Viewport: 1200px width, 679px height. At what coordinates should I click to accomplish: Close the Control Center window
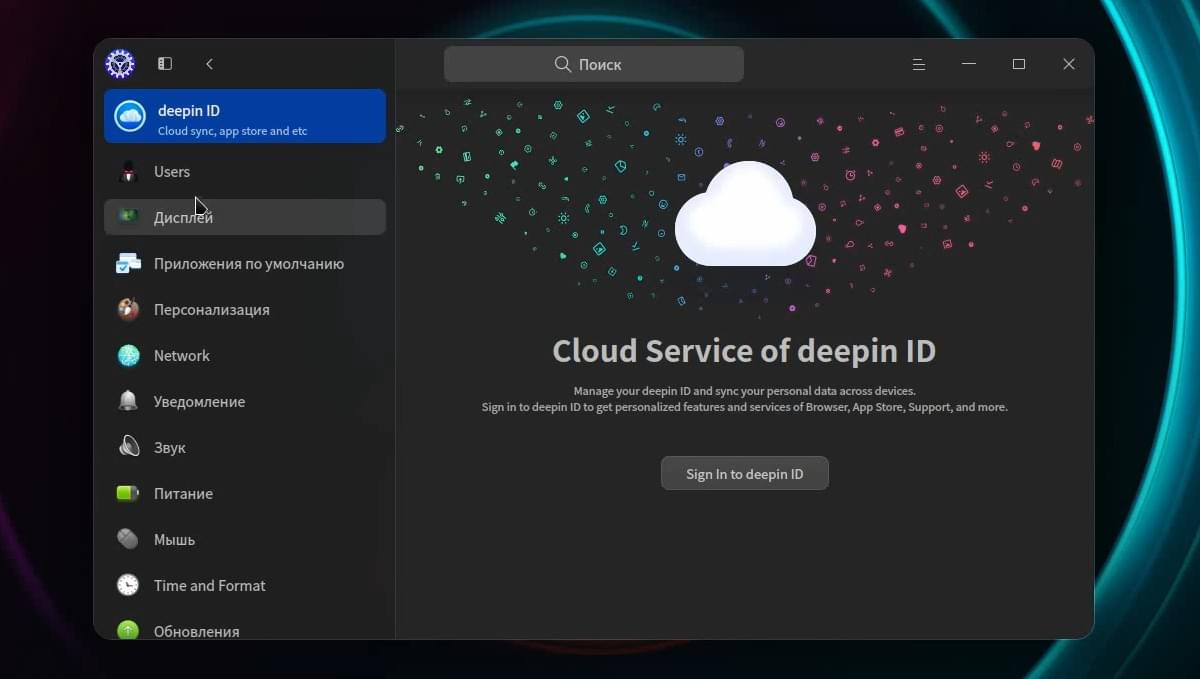[x=1068, y=64]
